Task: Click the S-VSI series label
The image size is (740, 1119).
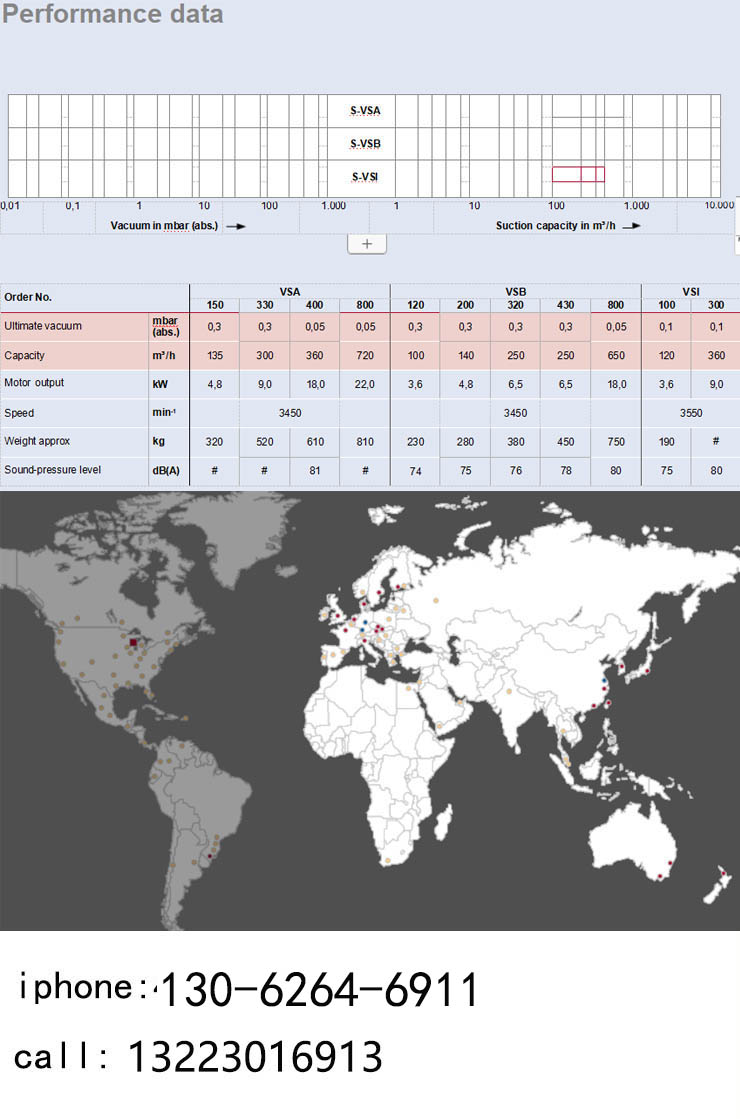Action: coord(366,177)
